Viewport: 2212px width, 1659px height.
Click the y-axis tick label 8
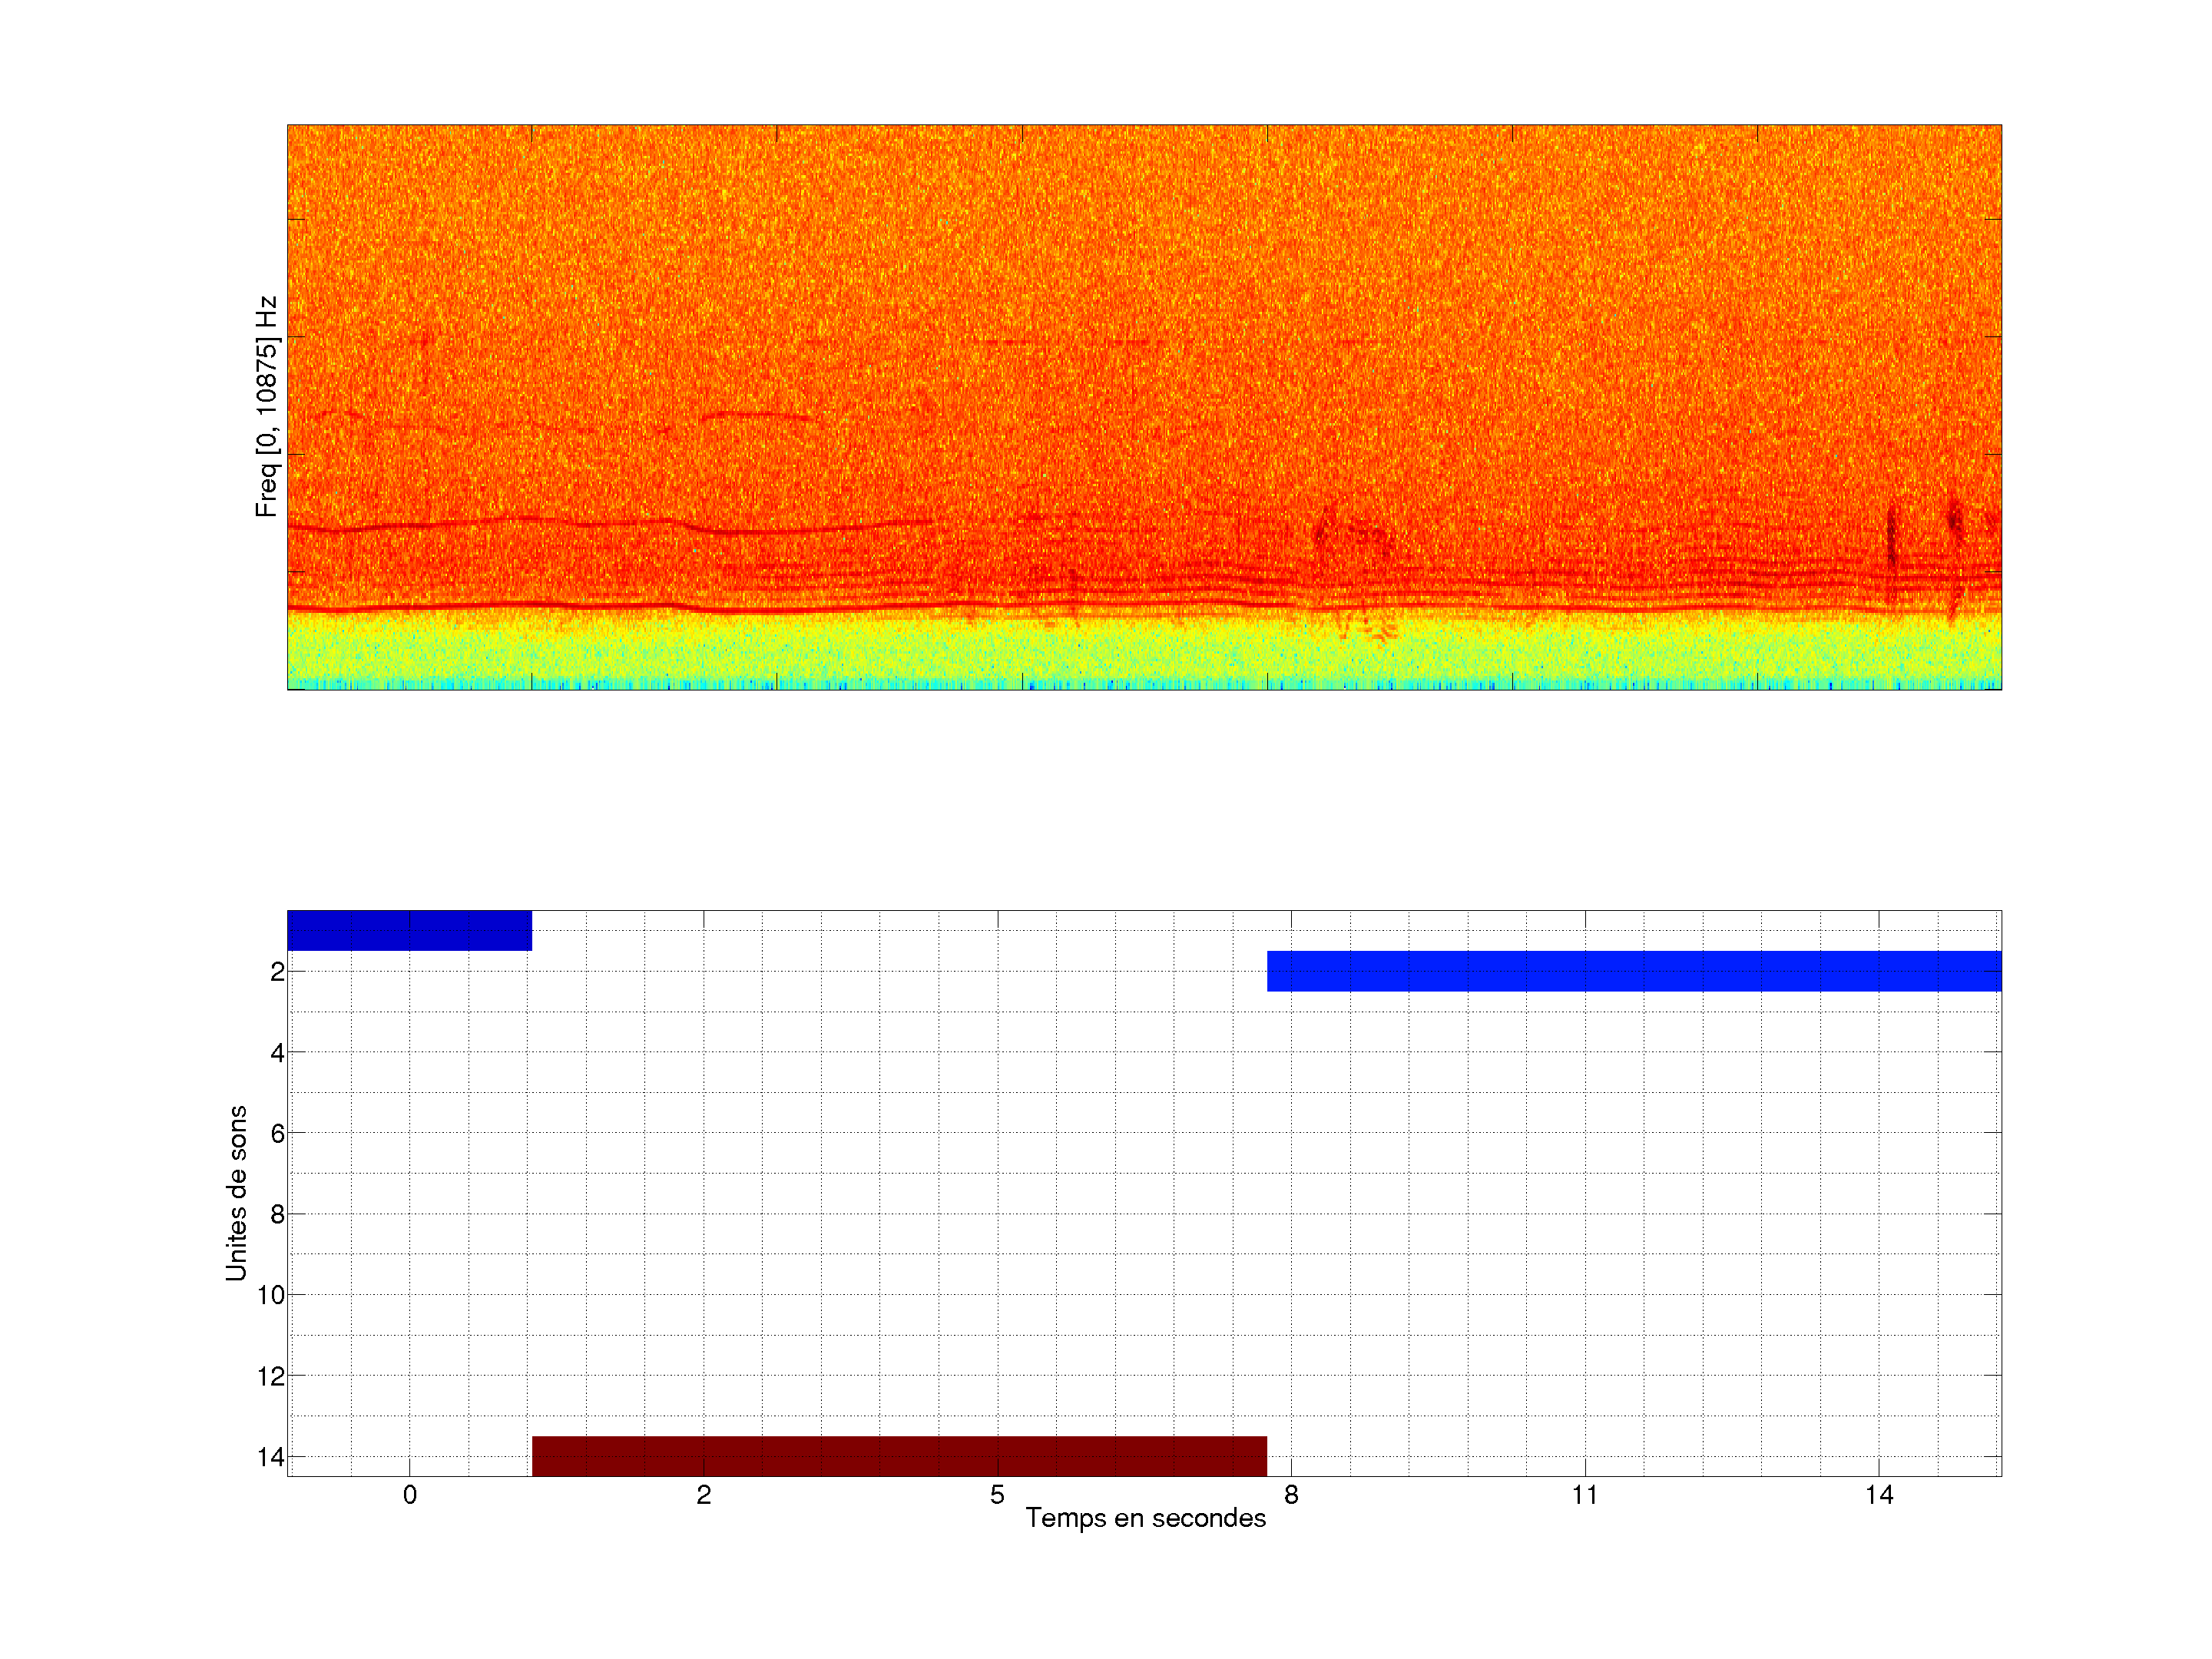point(277,1215)
